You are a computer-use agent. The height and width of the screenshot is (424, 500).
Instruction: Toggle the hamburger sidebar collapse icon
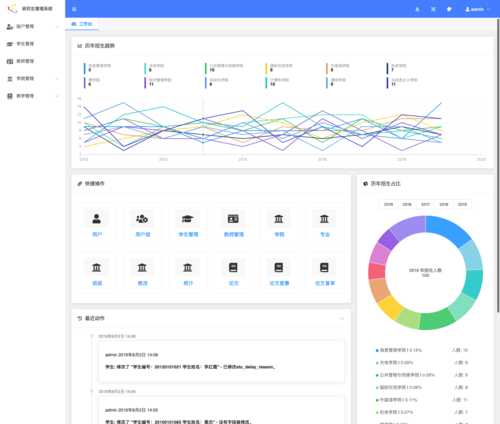click(x=74, y=9)
